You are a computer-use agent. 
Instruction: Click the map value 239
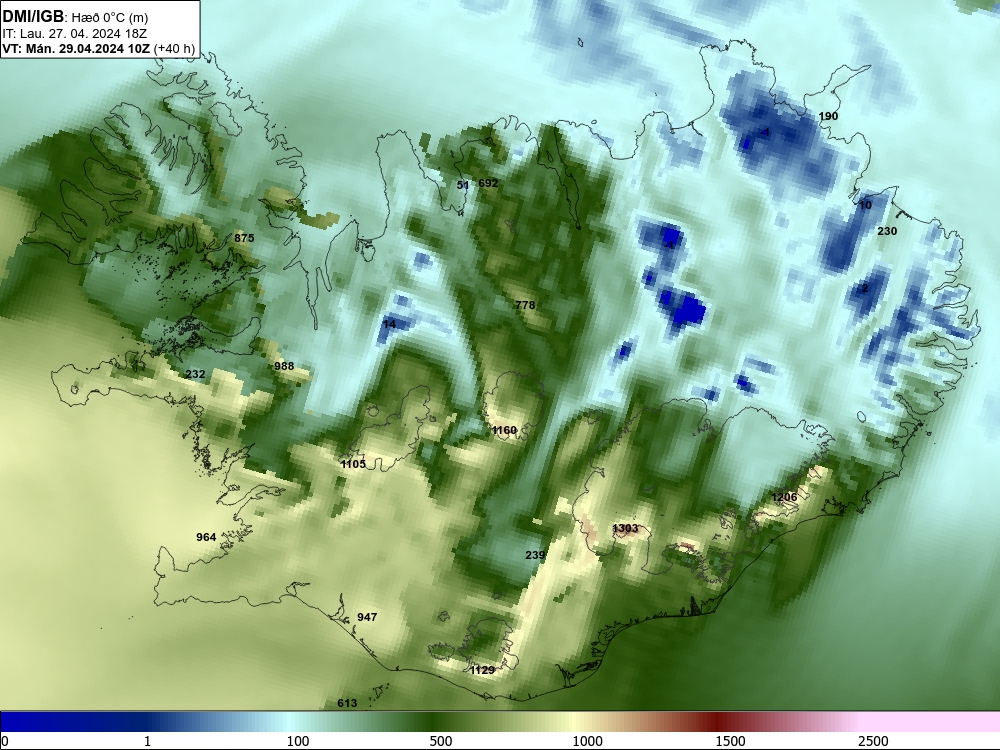pyautogui.click(x=534, y=555)
